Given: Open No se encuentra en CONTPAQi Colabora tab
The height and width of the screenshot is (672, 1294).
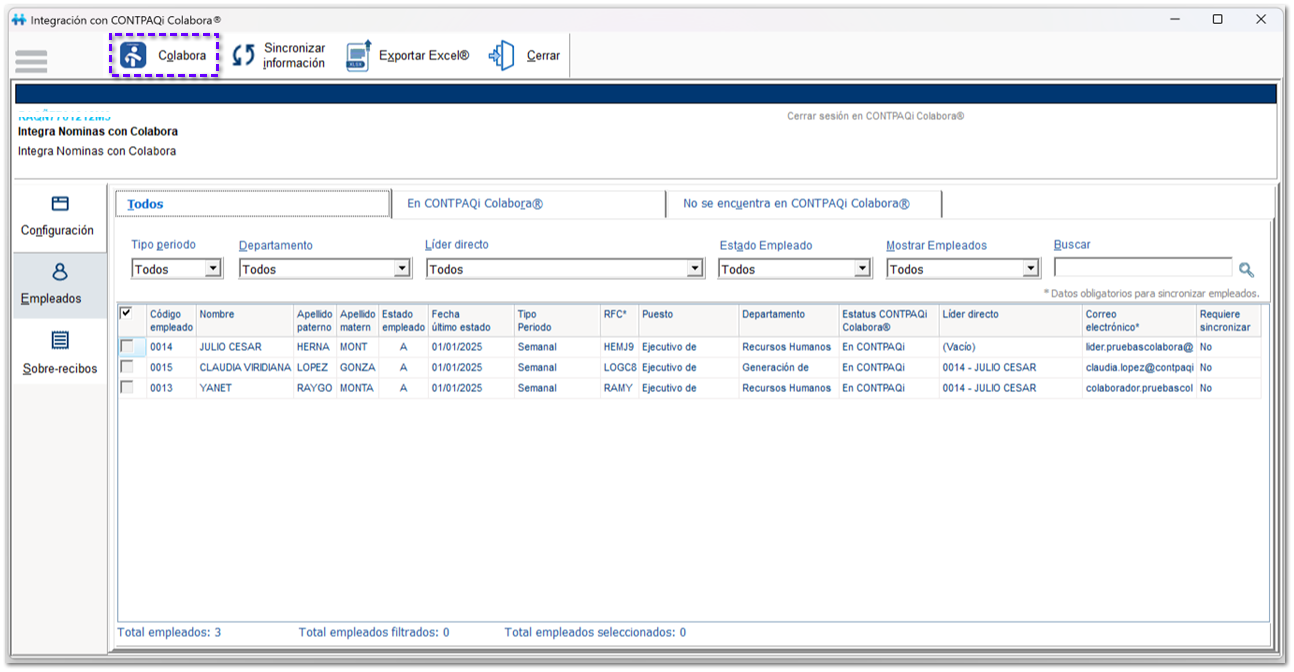Looking at the screenshot, I should pos(804,204).
